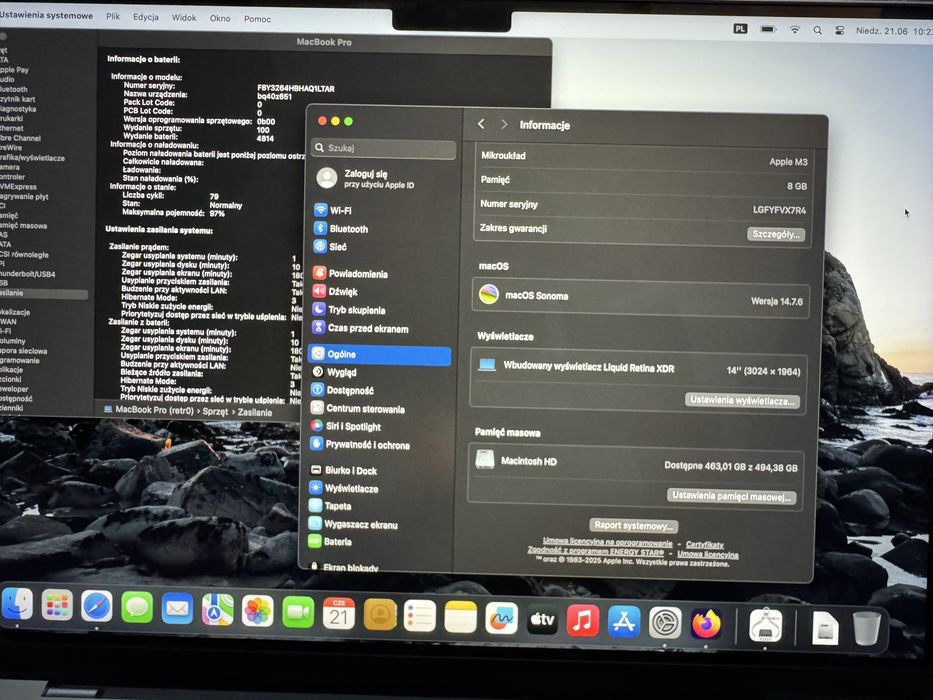Launch Firefox from the Dock
The width and height of the screenshot is (933, 700).
pos(706,624)
